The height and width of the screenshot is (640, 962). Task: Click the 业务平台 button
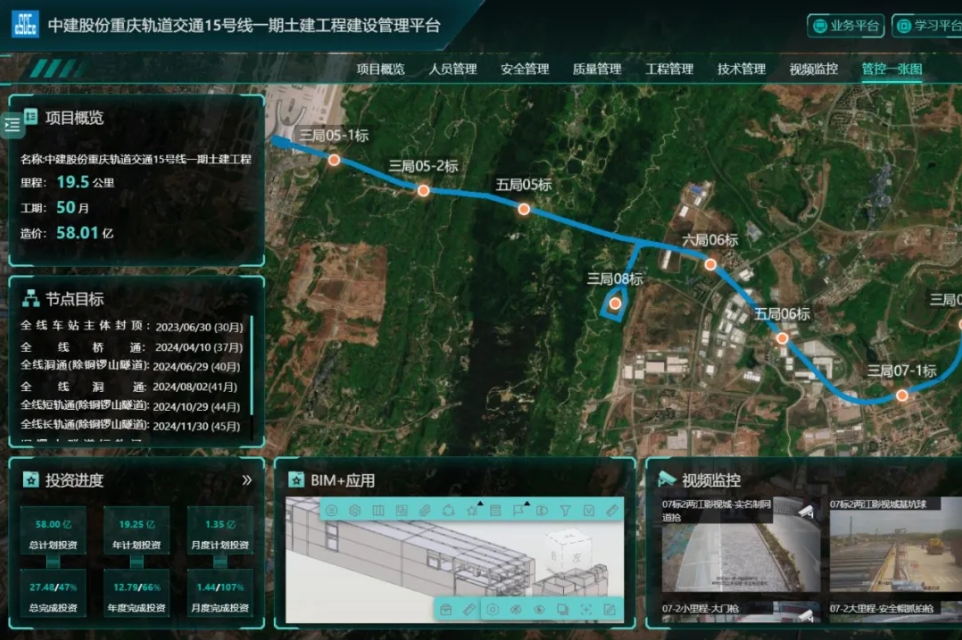tap(846, 26)
